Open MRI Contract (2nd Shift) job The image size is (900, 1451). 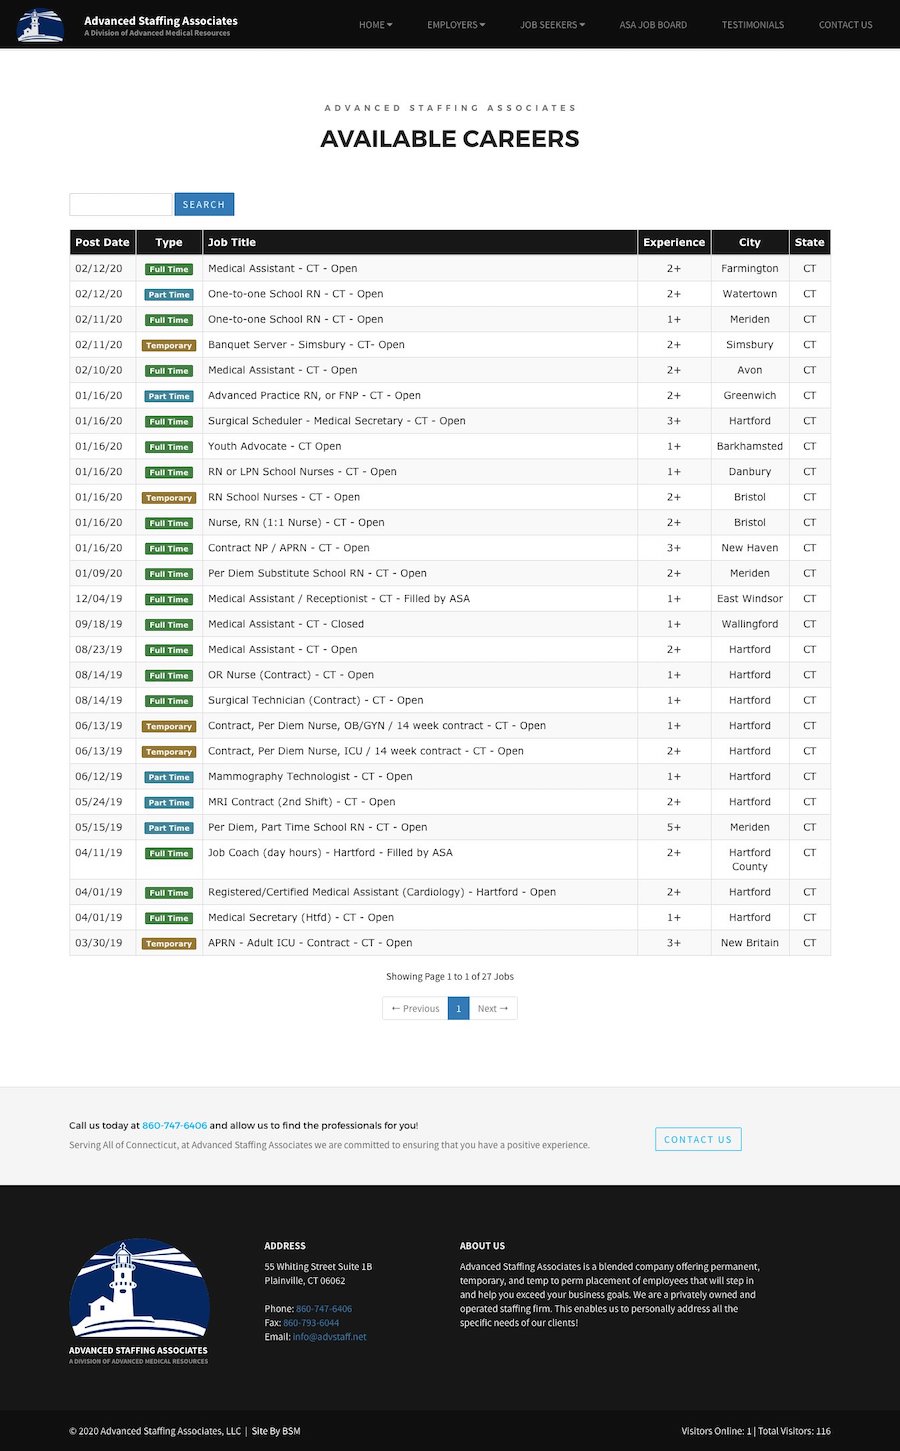point(302,802)
